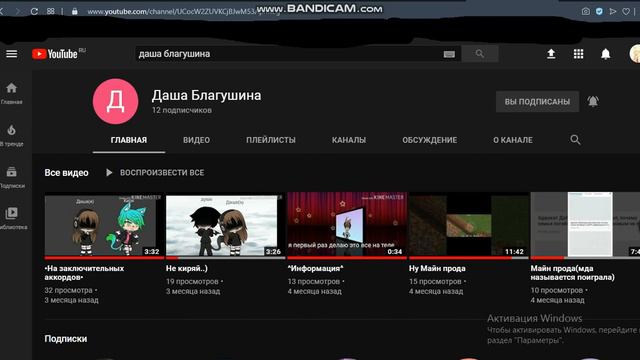This screenshot has width=640, height=360.
Task: Click the 12 подписчиков count
Action: (182, 110)
